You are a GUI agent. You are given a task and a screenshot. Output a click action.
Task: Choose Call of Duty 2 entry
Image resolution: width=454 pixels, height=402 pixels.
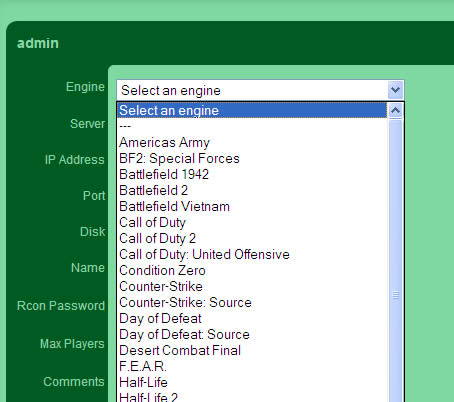tap(252, 238)
